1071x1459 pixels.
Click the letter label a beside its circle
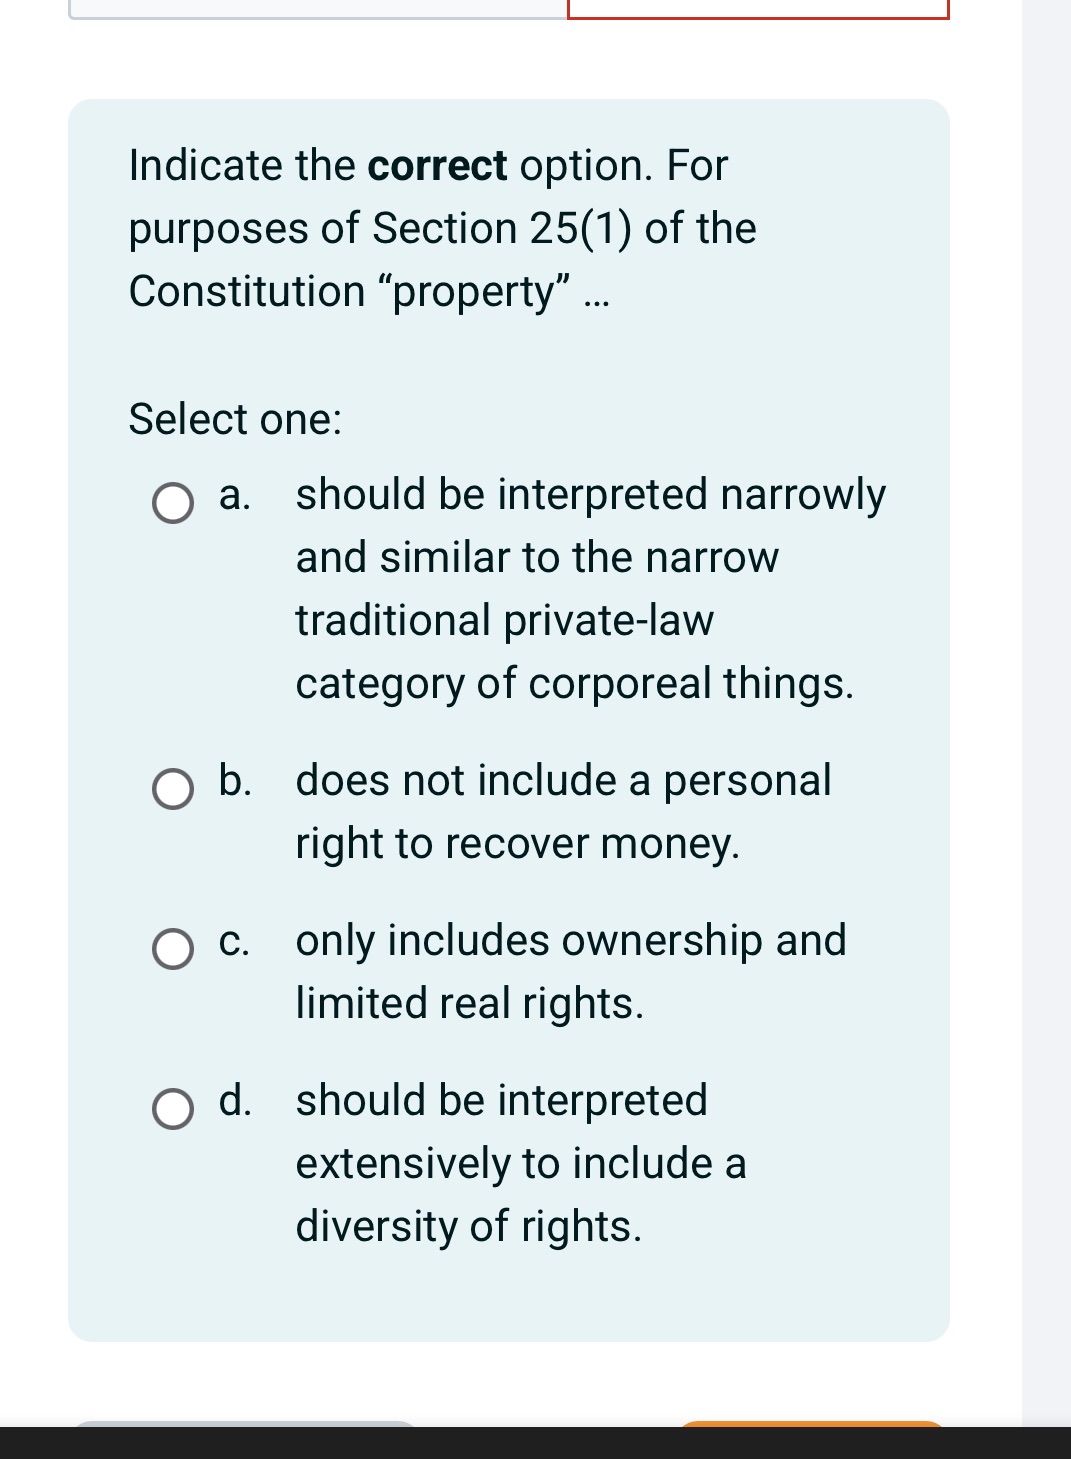click(x=232, y=495)
